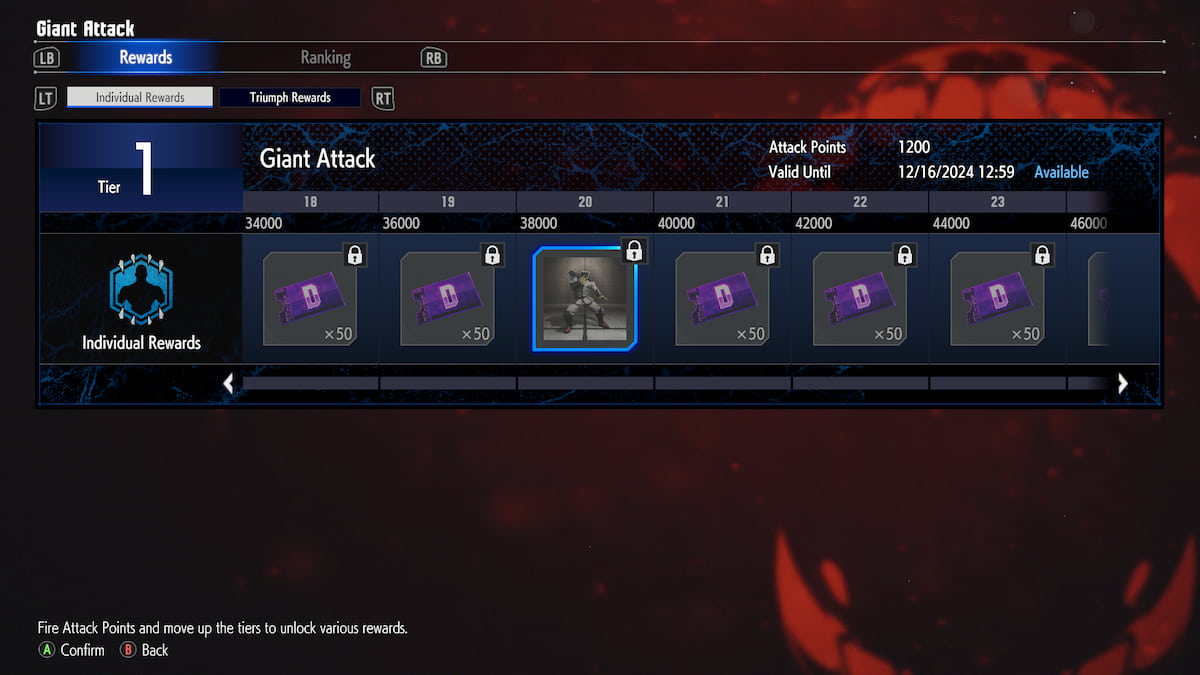Advance rewards list with right arrow
This screenshot has height=675, width=1200.
1122,383
